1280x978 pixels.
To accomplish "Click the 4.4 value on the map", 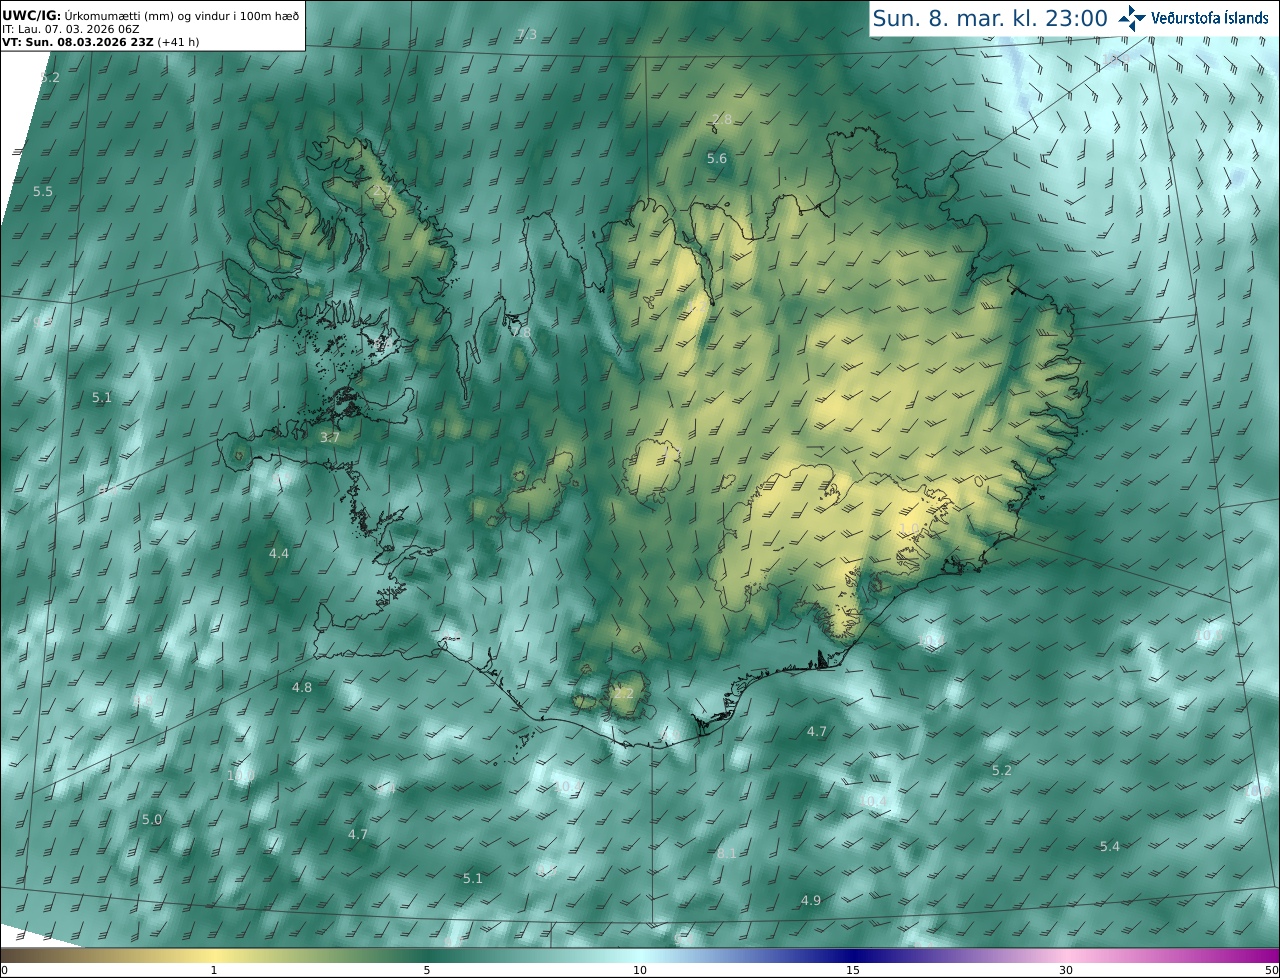I will pyautogui.click(x=279, y=553).
